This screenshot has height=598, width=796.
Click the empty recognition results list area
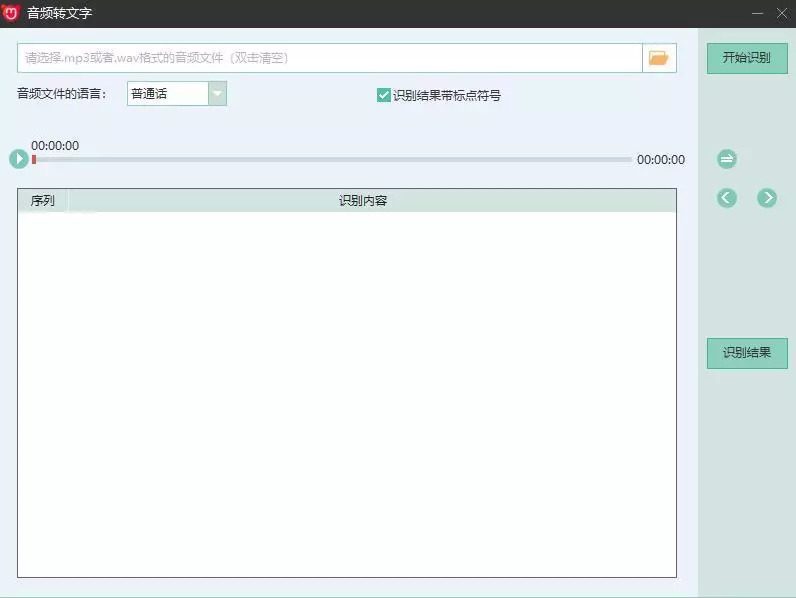point(347,394)
